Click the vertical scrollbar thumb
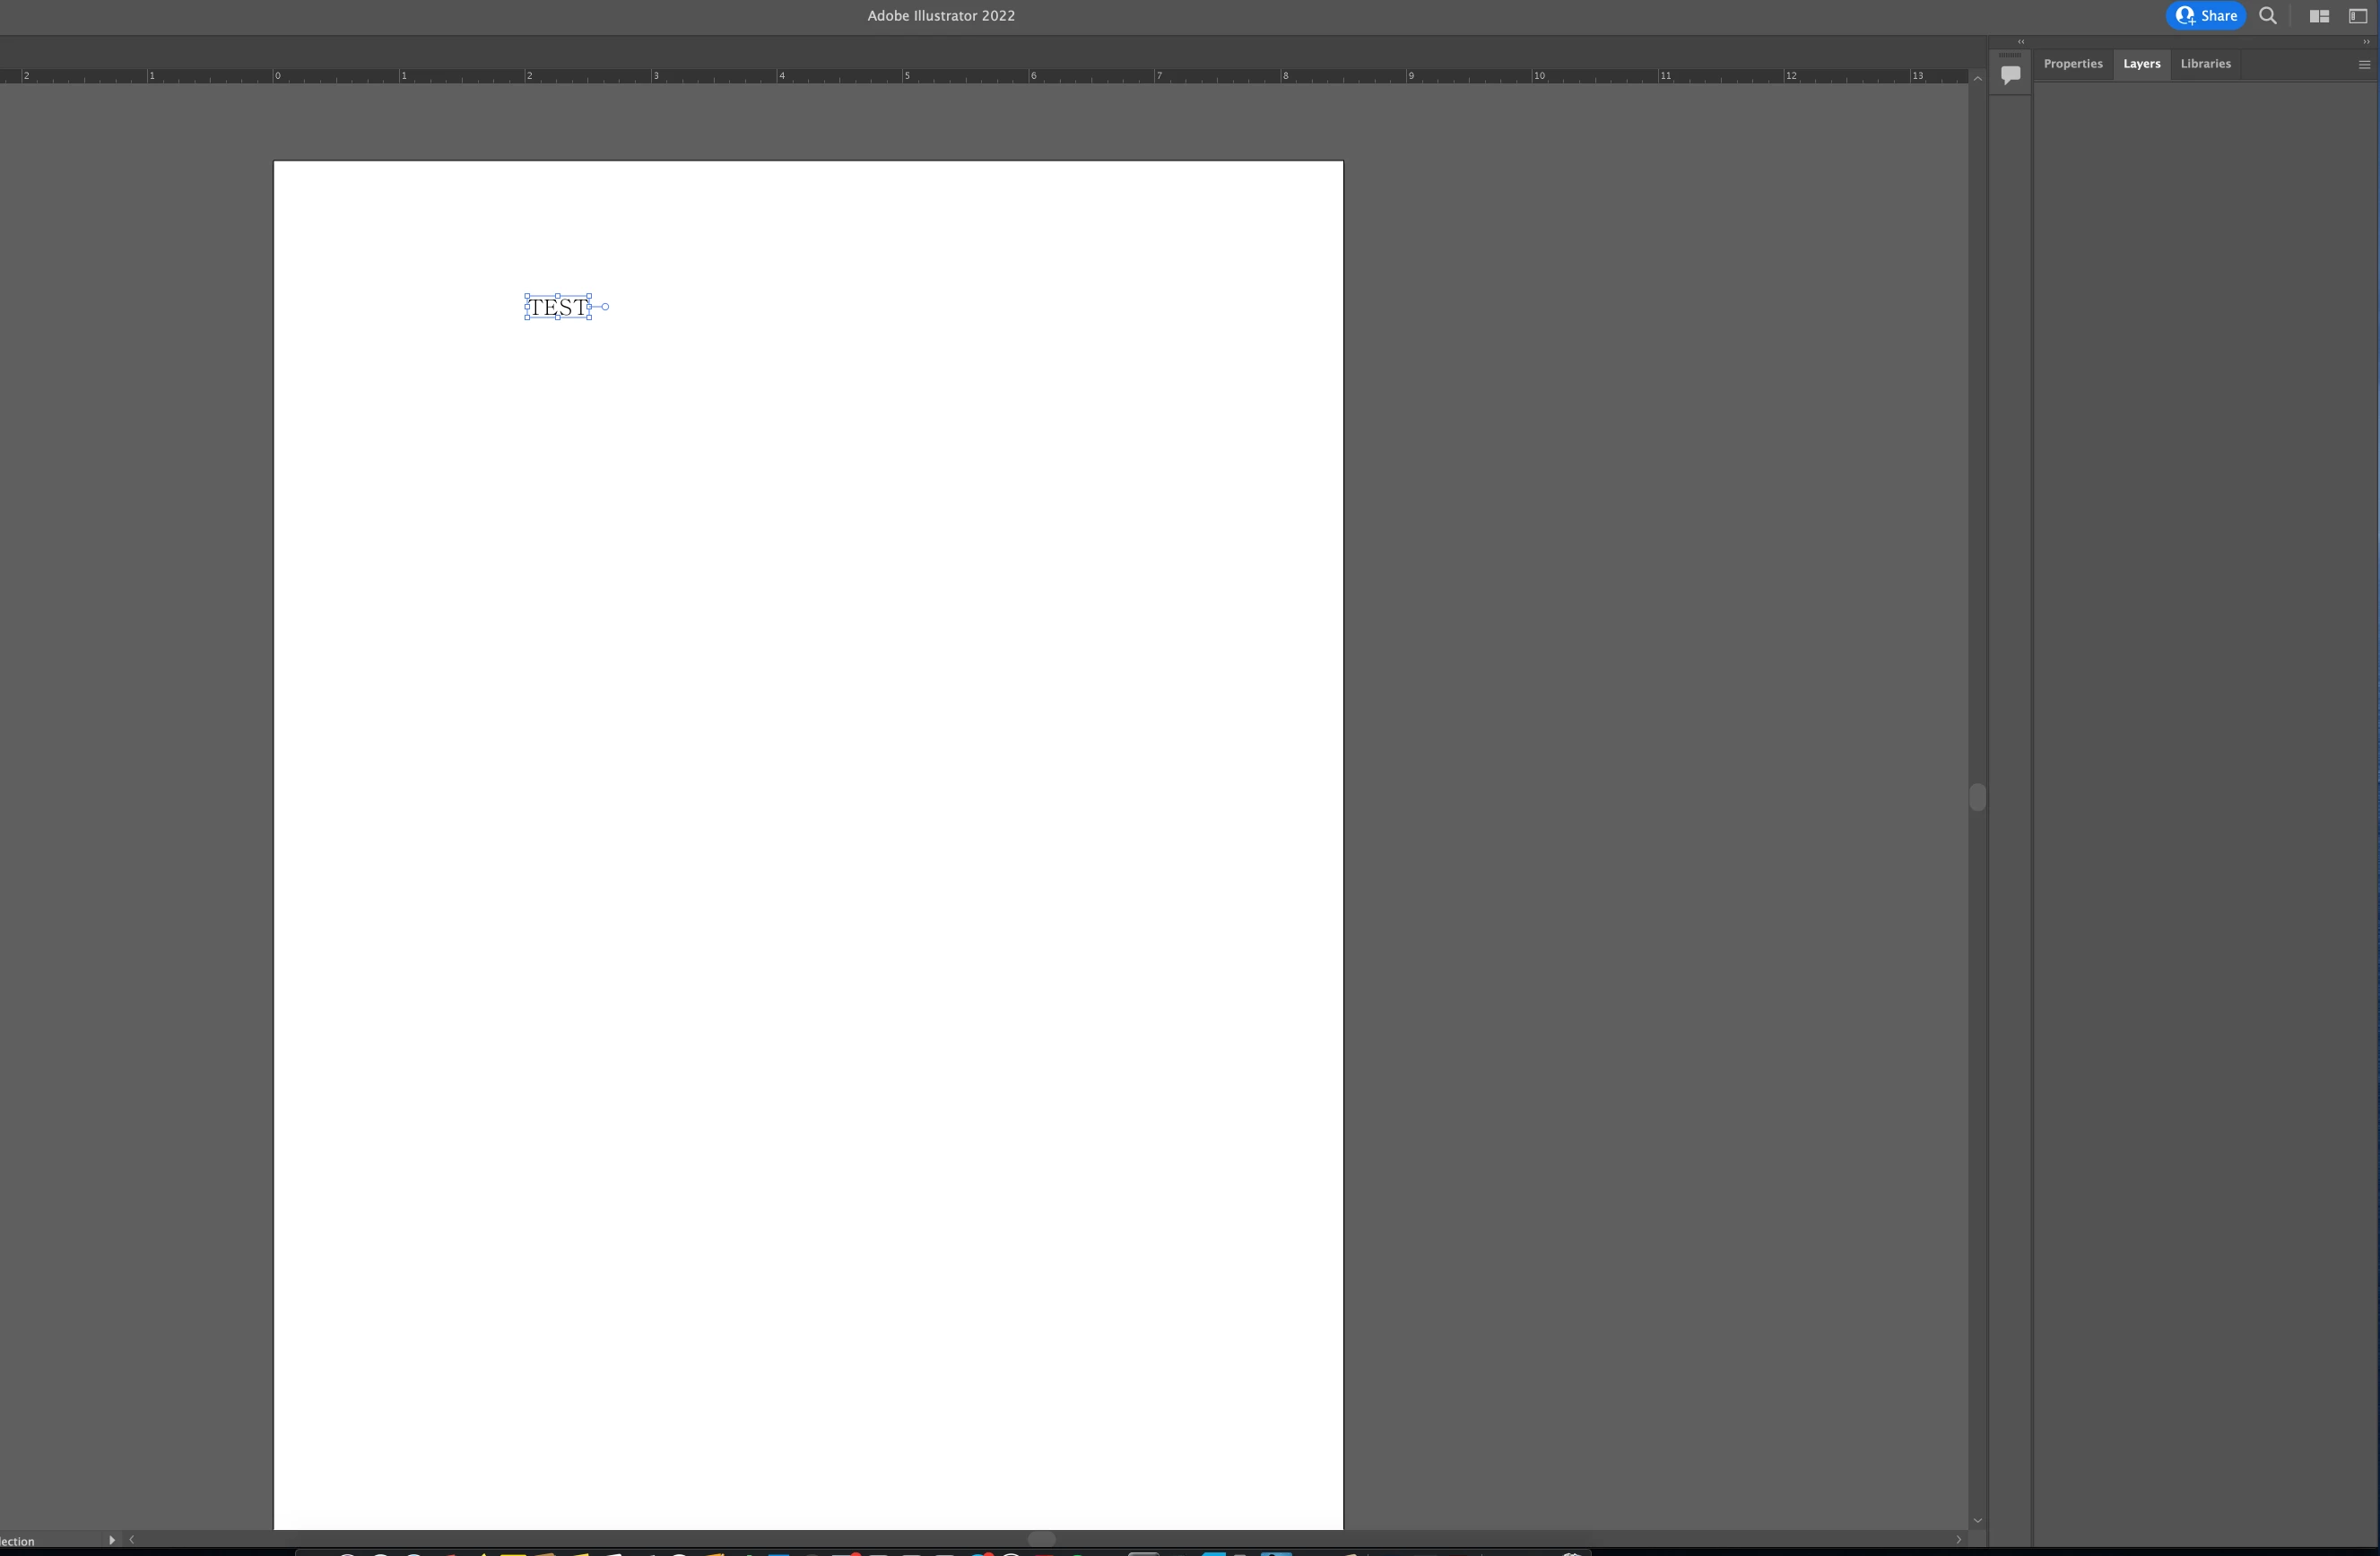This screenshot has width=2380, height=1556. [x=1977, y=797]
